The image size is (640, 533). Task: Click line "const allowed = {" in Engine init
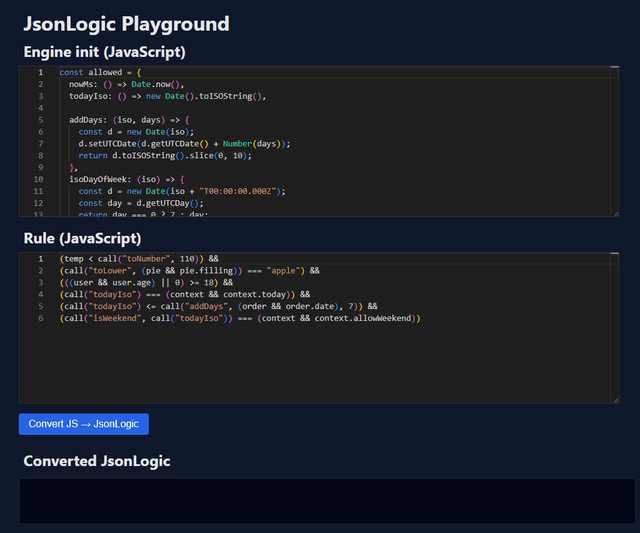[100, 72]
